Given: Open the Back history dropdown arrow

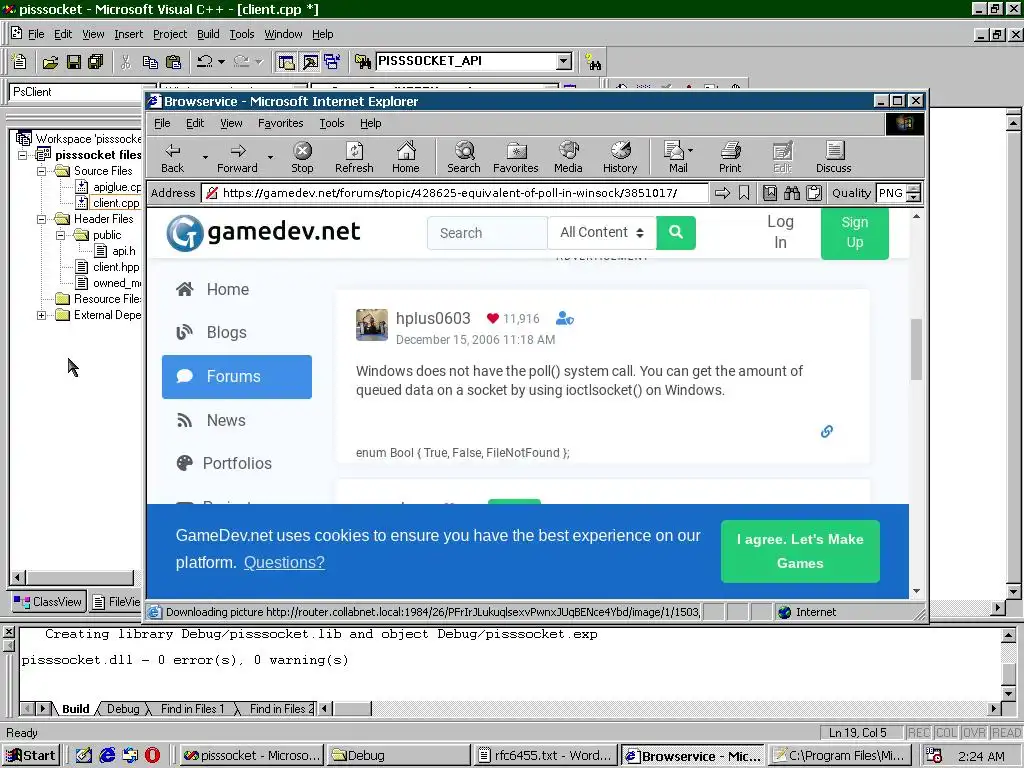Looking at the screenshot, I should point(205,157).
